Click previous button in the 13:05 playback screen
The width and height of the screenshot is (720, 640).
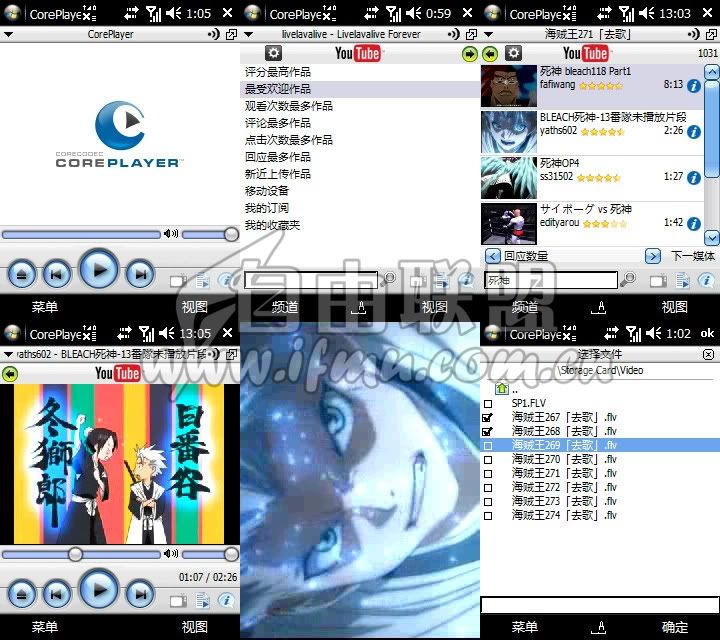tap(57, 594)
